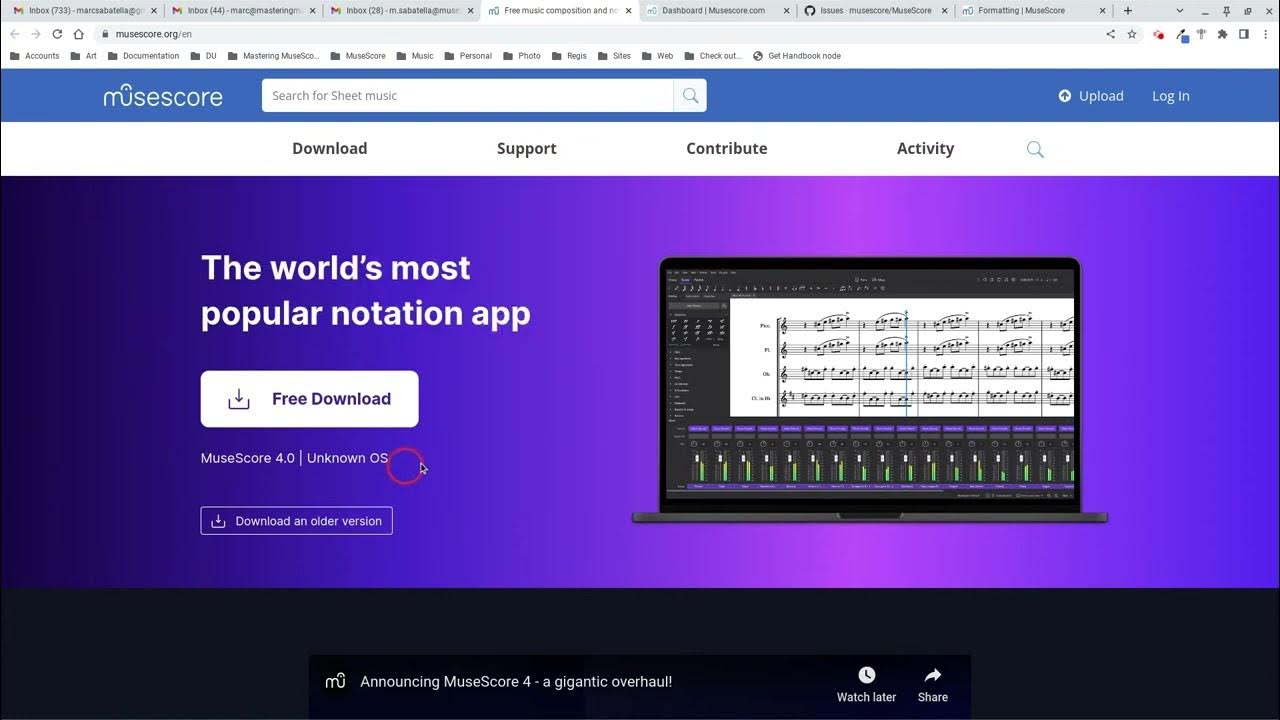Viewport: 1280px width, 720px height.
Task: Open the Web bookmark folder
Action: click(656, 56)
